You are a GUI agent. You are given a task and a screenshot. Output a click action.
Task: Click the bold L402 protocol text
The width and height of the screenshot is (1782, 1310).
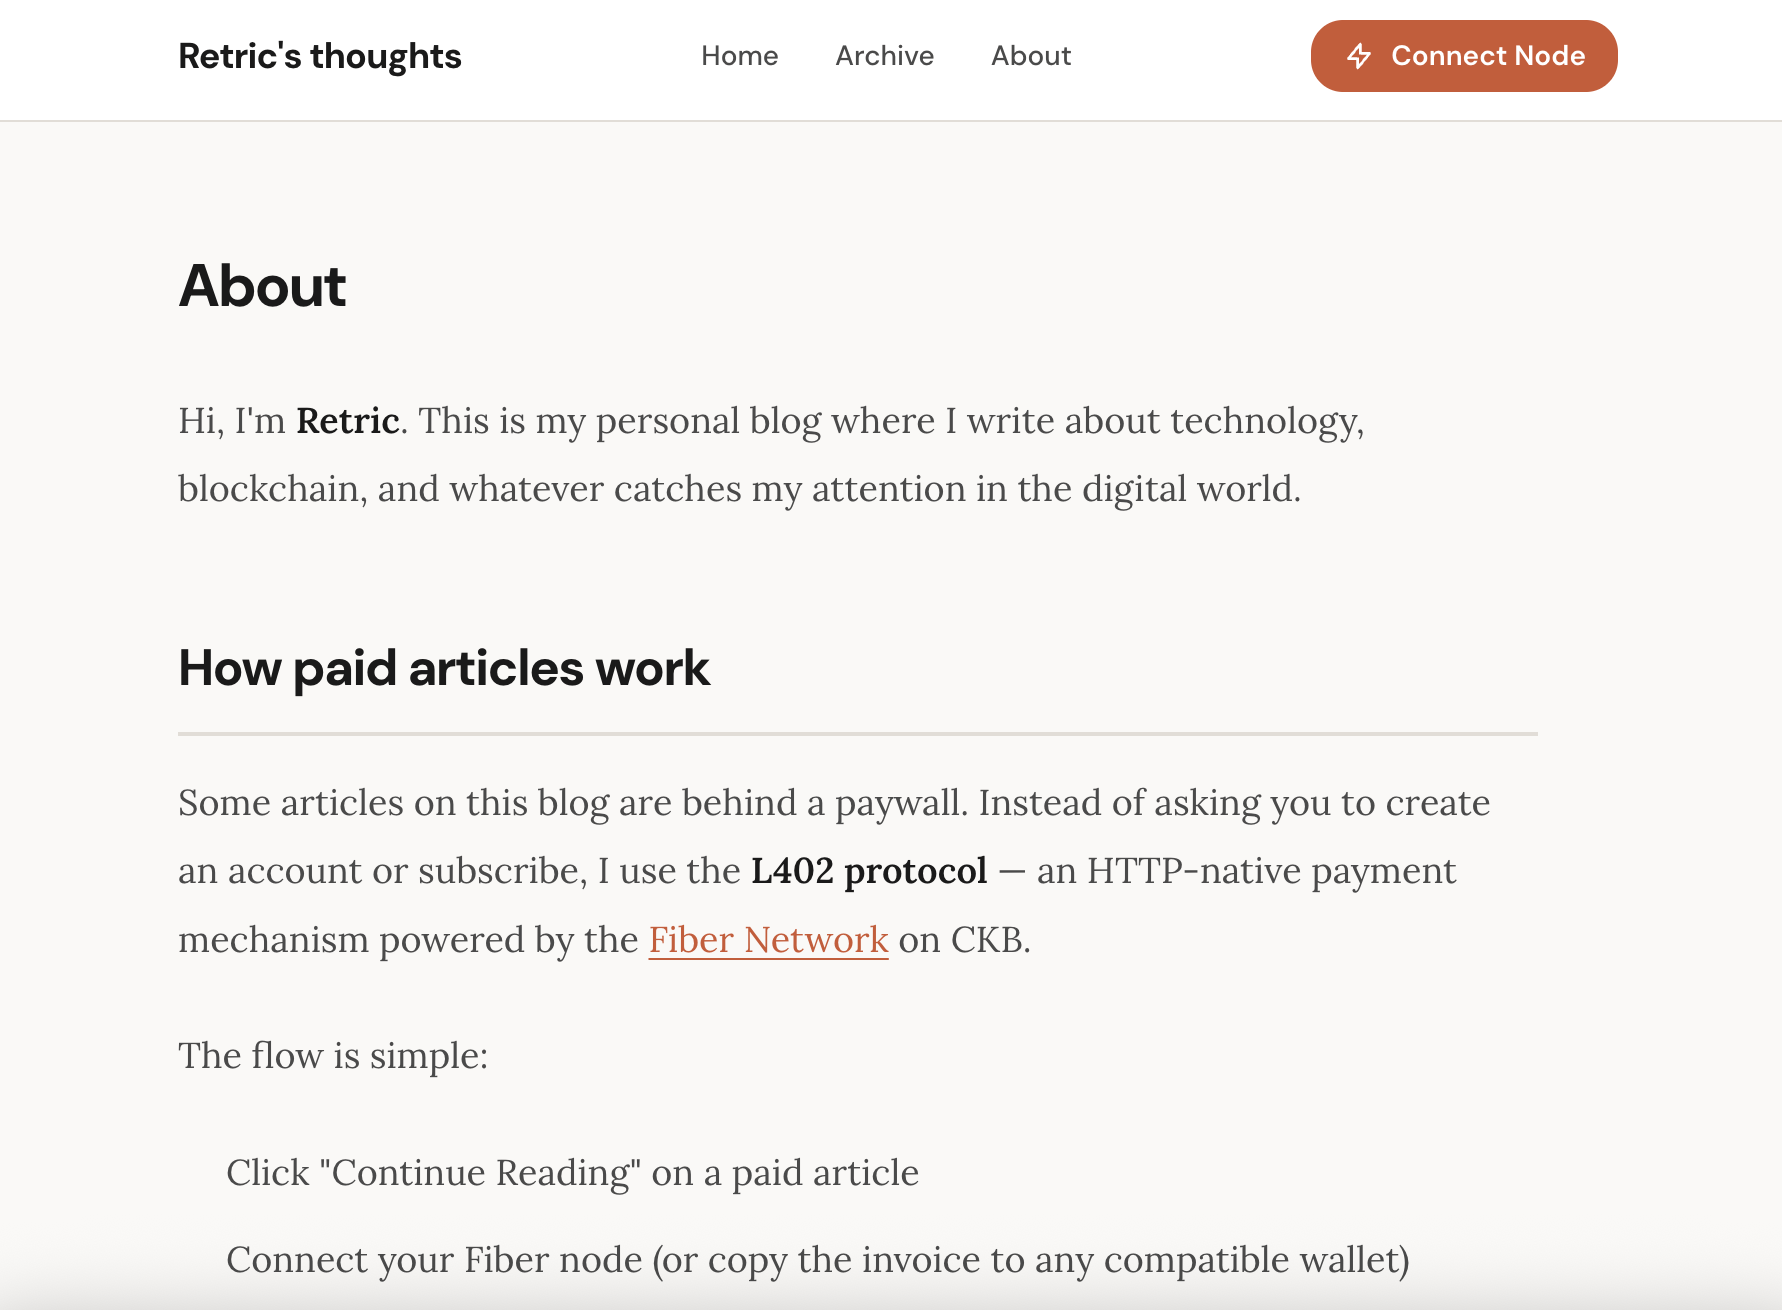point(868,871)
